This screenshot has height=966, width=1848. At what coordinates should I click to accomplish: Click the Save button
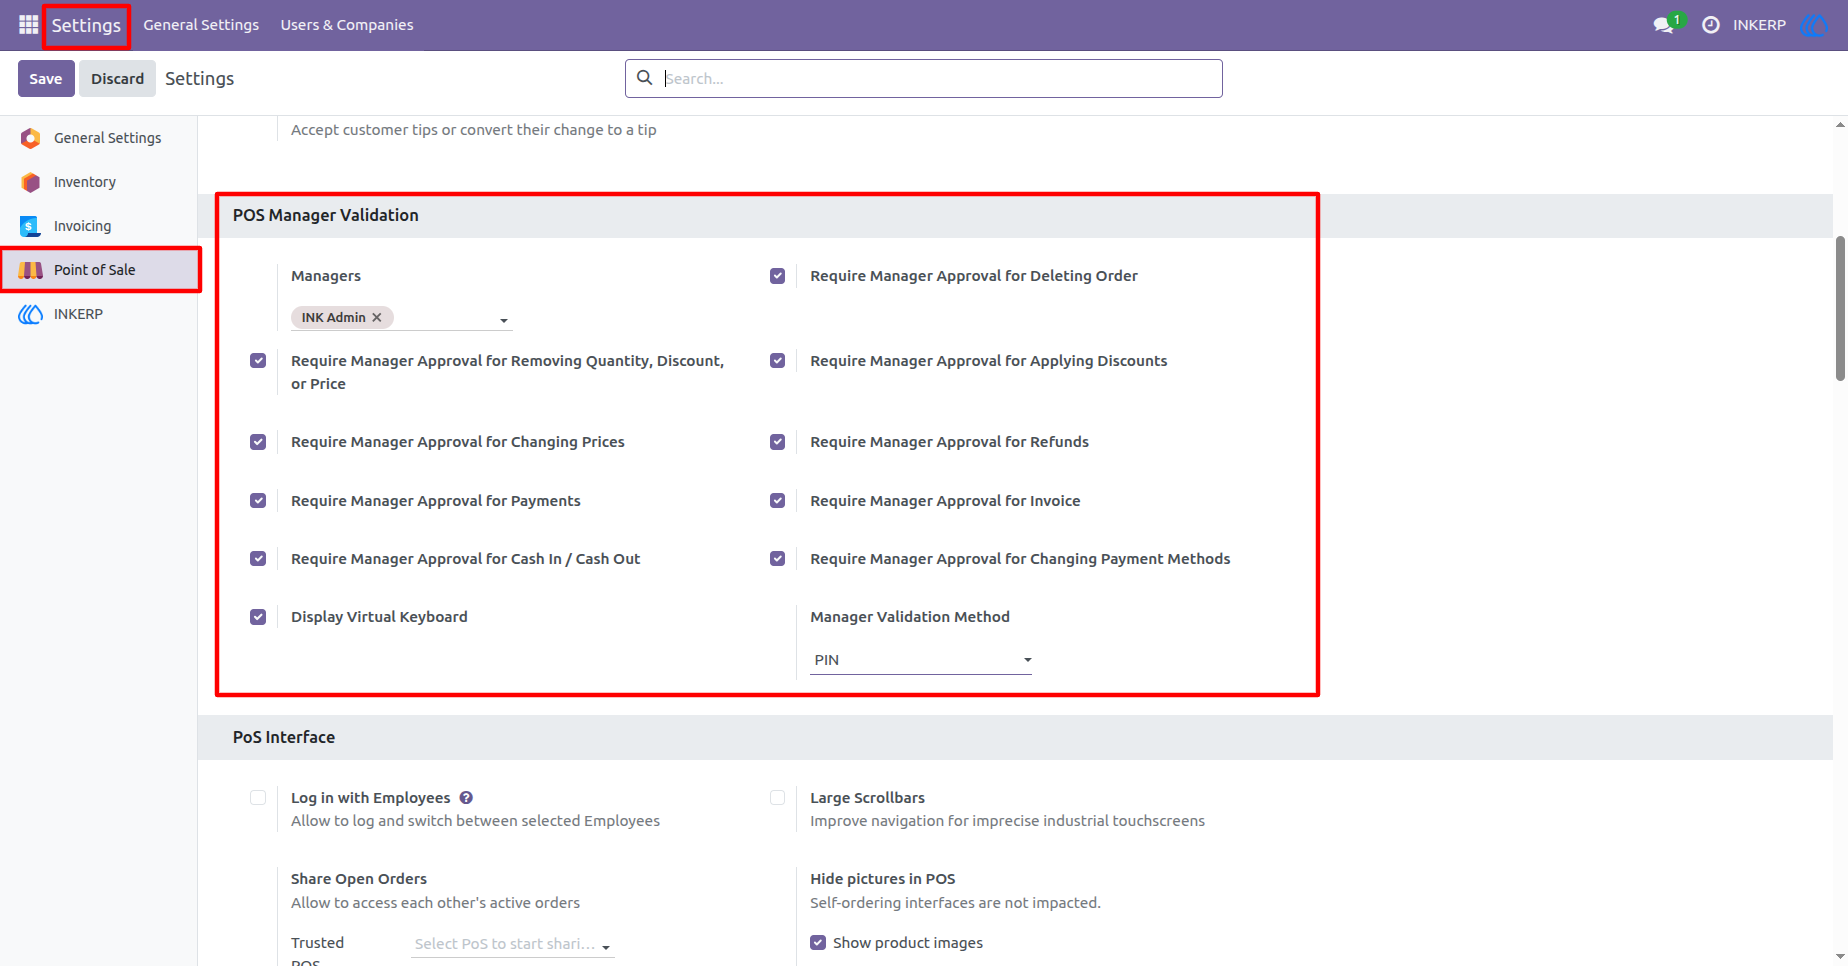point(46,79)
